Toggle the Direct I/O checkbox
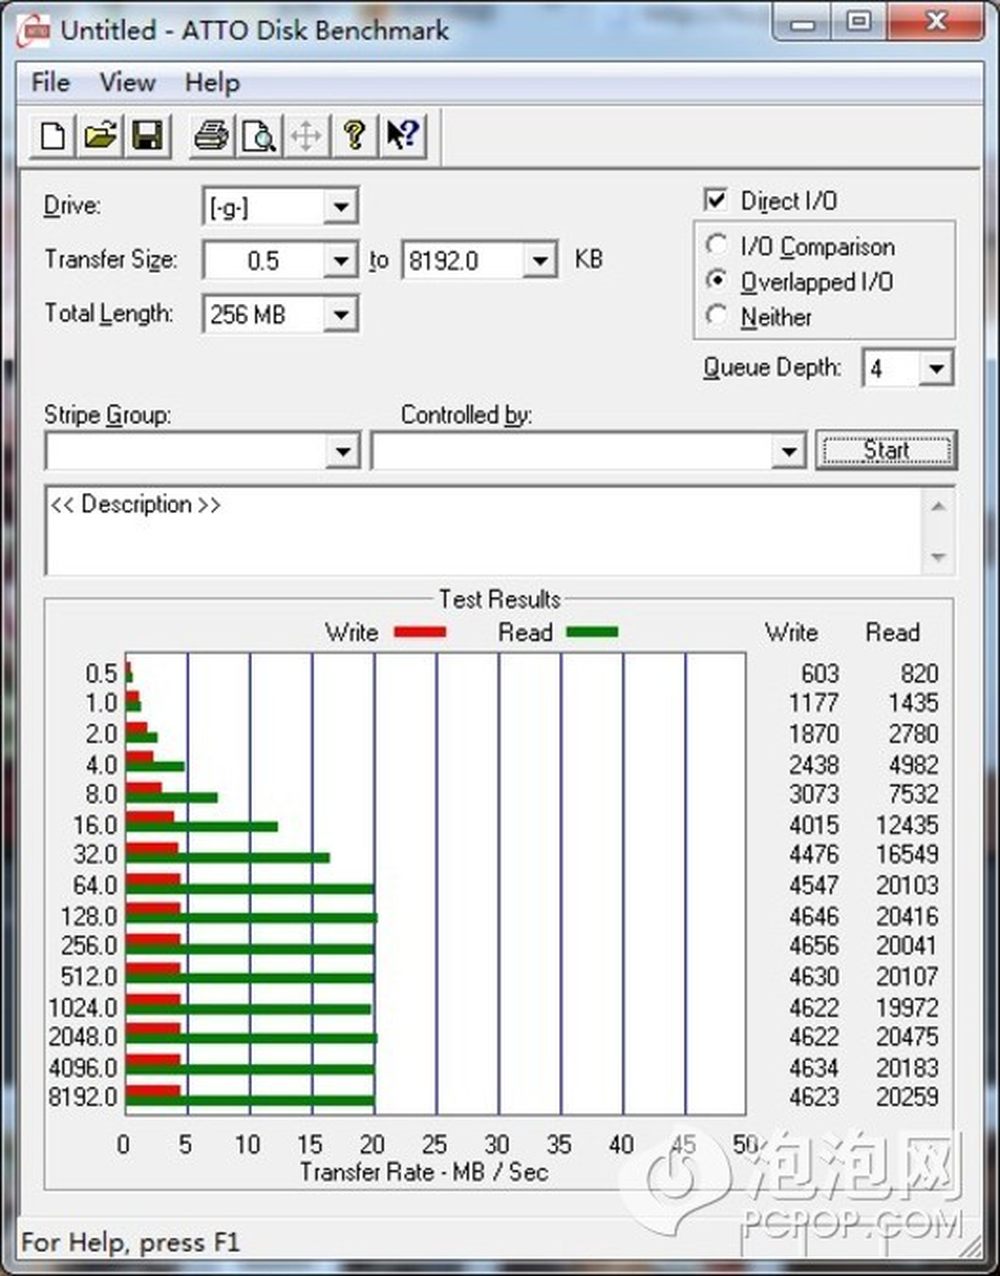This screenshot has width=1000, height=1276. pyautogui.click(x=716, y=200)
